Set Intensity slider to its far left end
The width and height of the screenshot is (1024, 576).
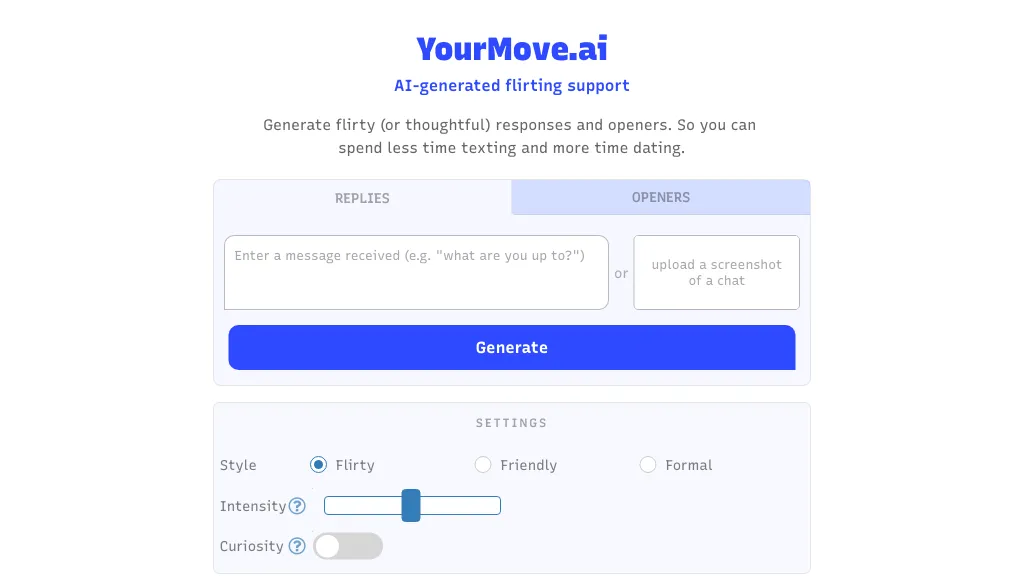click(x=327, y=506)
